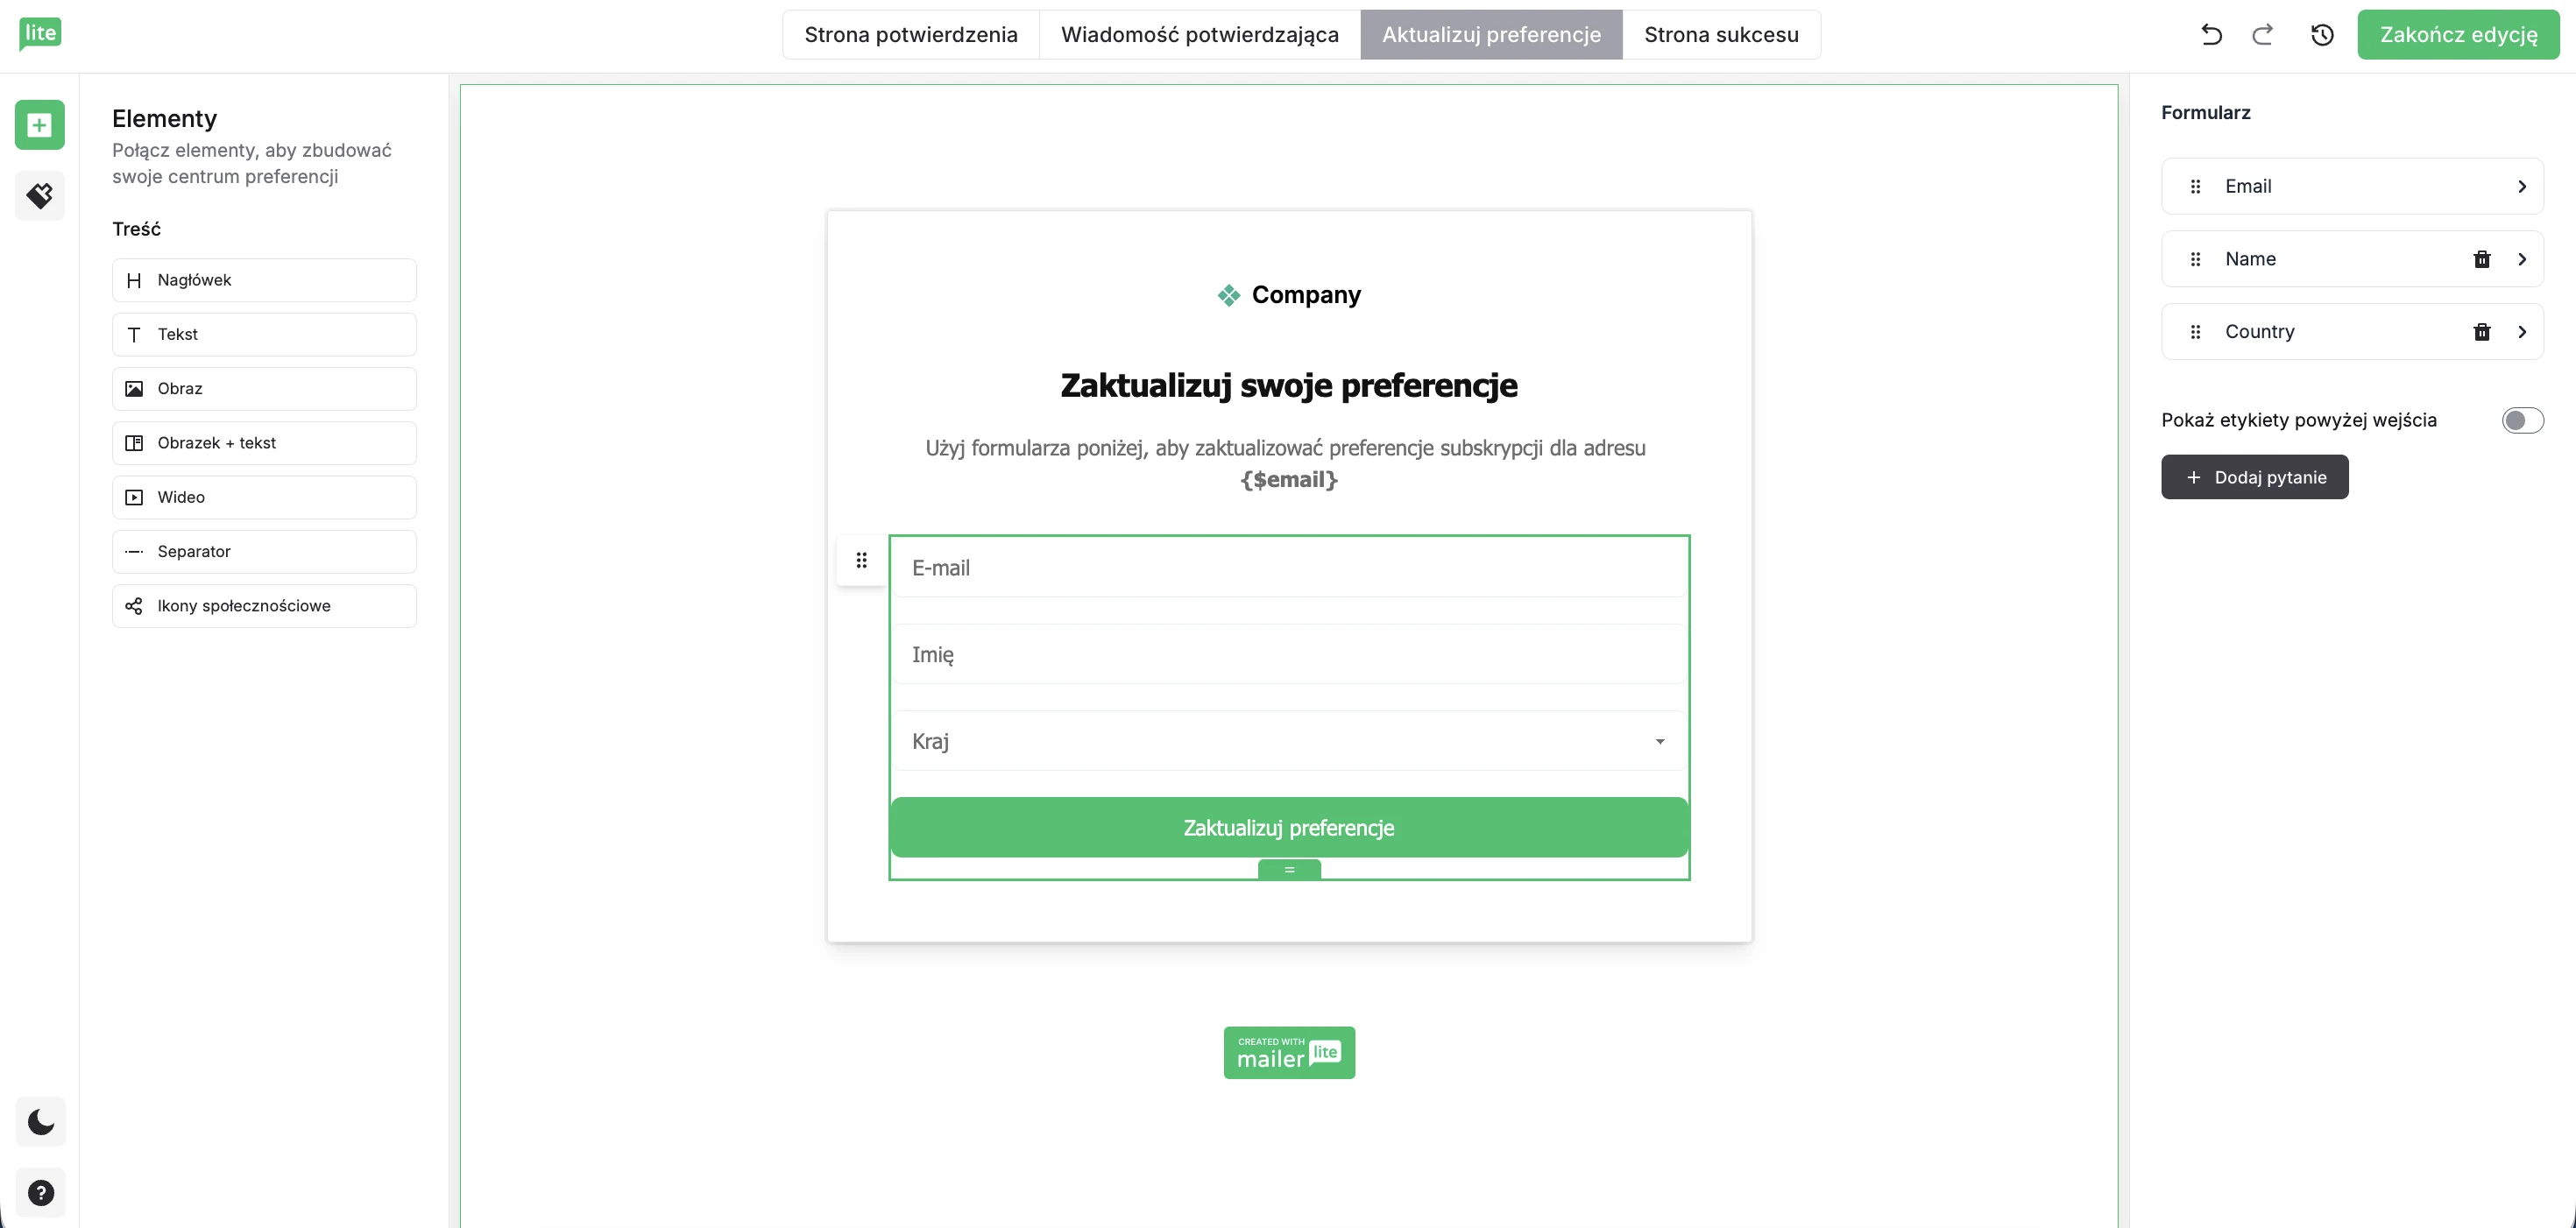The height and width of the screenshot is (1228, 2576).
Task: Open help with the question mark icon
Action: [39, 1192]
